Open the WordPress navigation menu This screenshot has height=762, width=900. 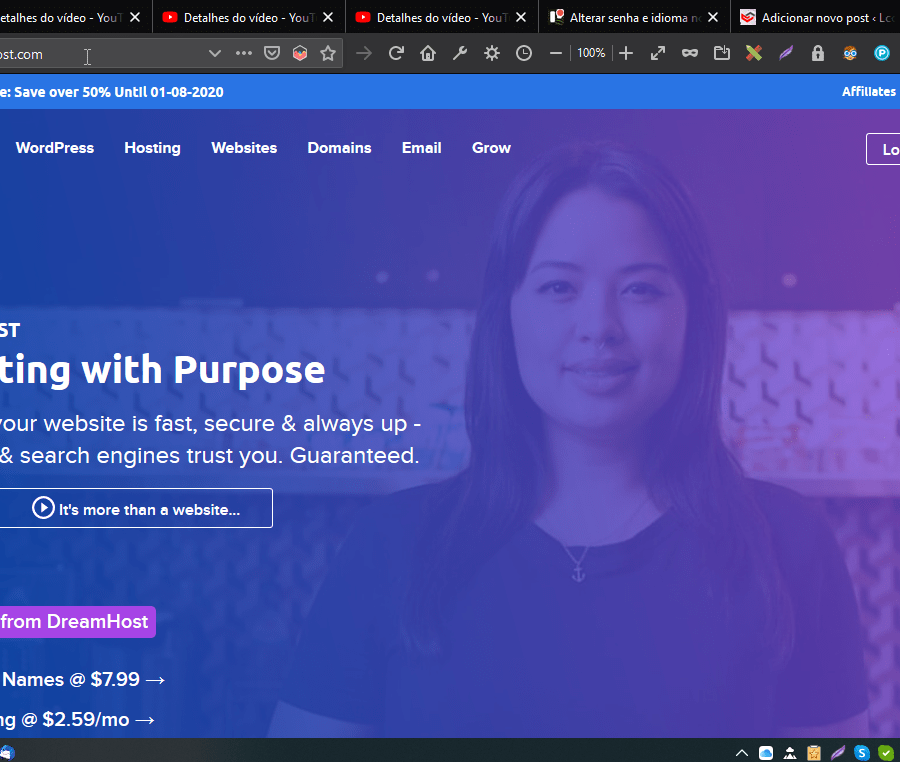[55, 148]
